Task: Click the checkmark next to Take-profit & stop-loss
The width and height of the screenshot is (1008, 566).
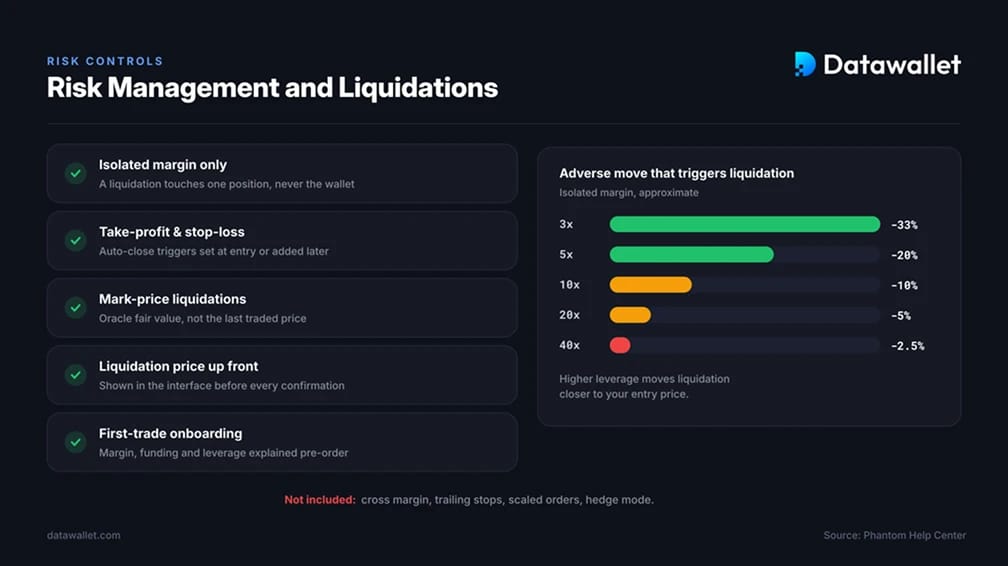Action: pyautogui.click(x=76, y=241)
